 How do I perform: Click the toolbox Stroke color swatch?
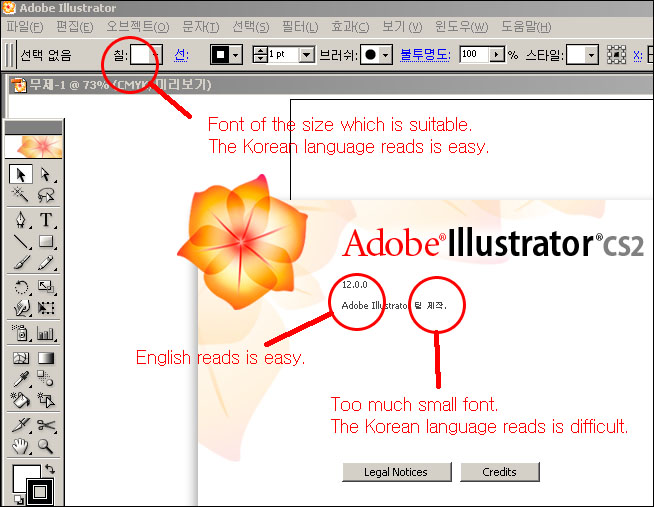tap(40, 492)
